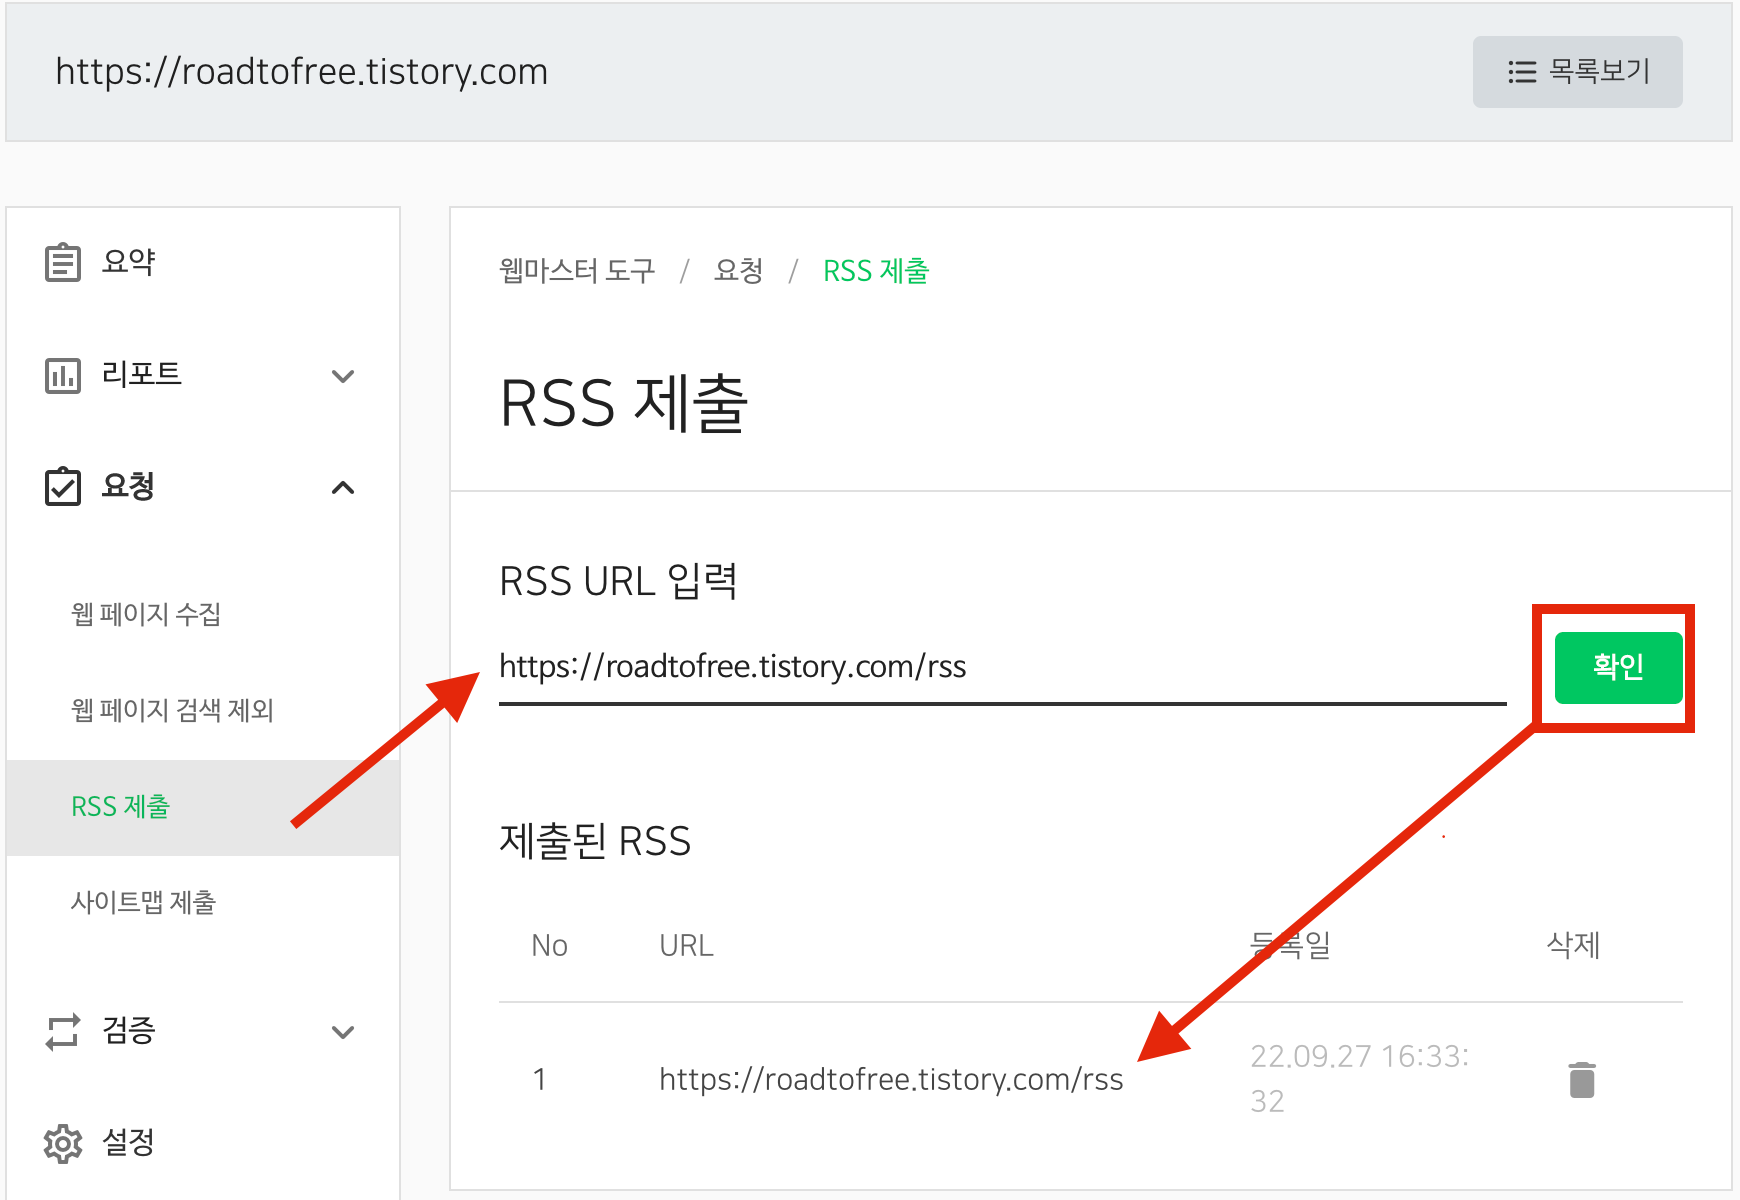The image size is (1740, 1200).
Task: Click the 요청 breadcrumb link
Action: (738, 270)
